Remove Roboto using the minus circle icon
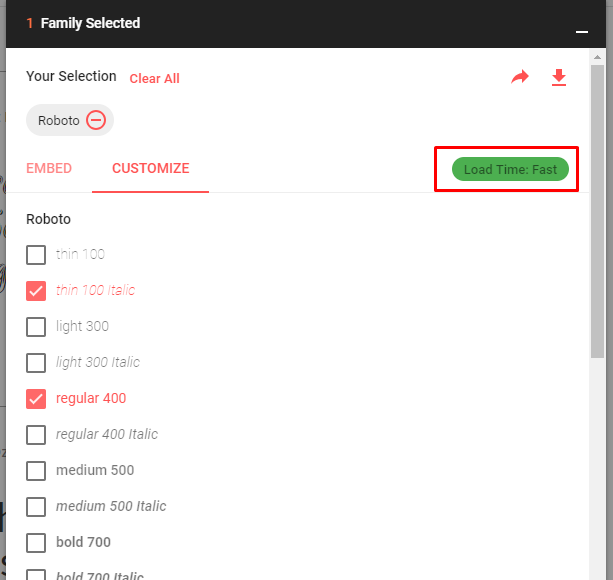Screen dimensions: 613x580 [96, 120]
